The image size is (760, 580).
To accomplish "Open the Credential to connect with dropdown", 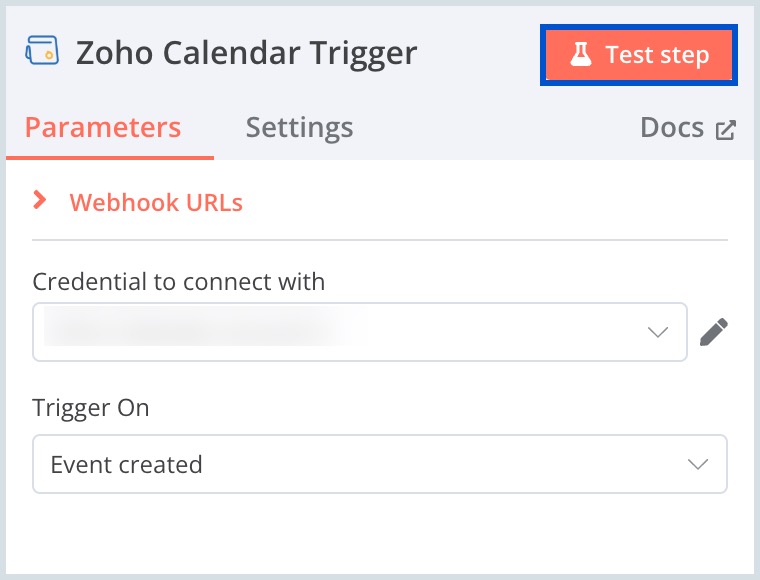I will click(360, 332).
